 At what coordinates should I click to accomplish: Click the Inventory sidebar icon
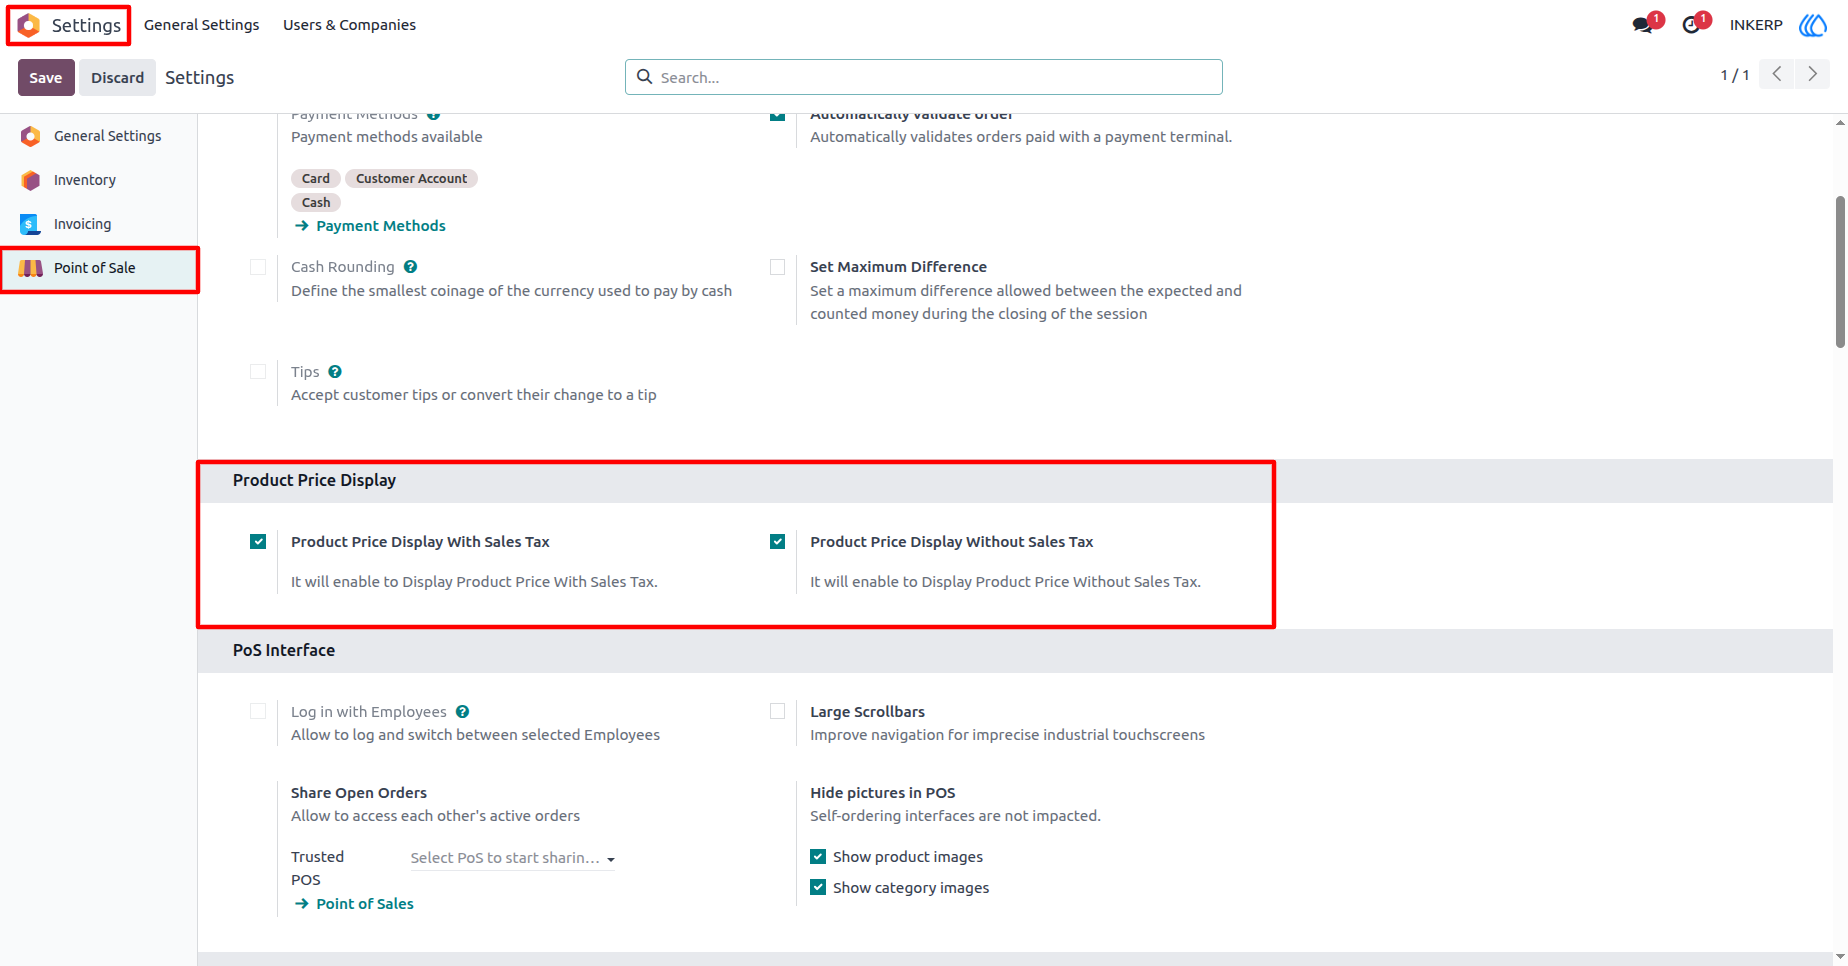click(x=31, y=180)
